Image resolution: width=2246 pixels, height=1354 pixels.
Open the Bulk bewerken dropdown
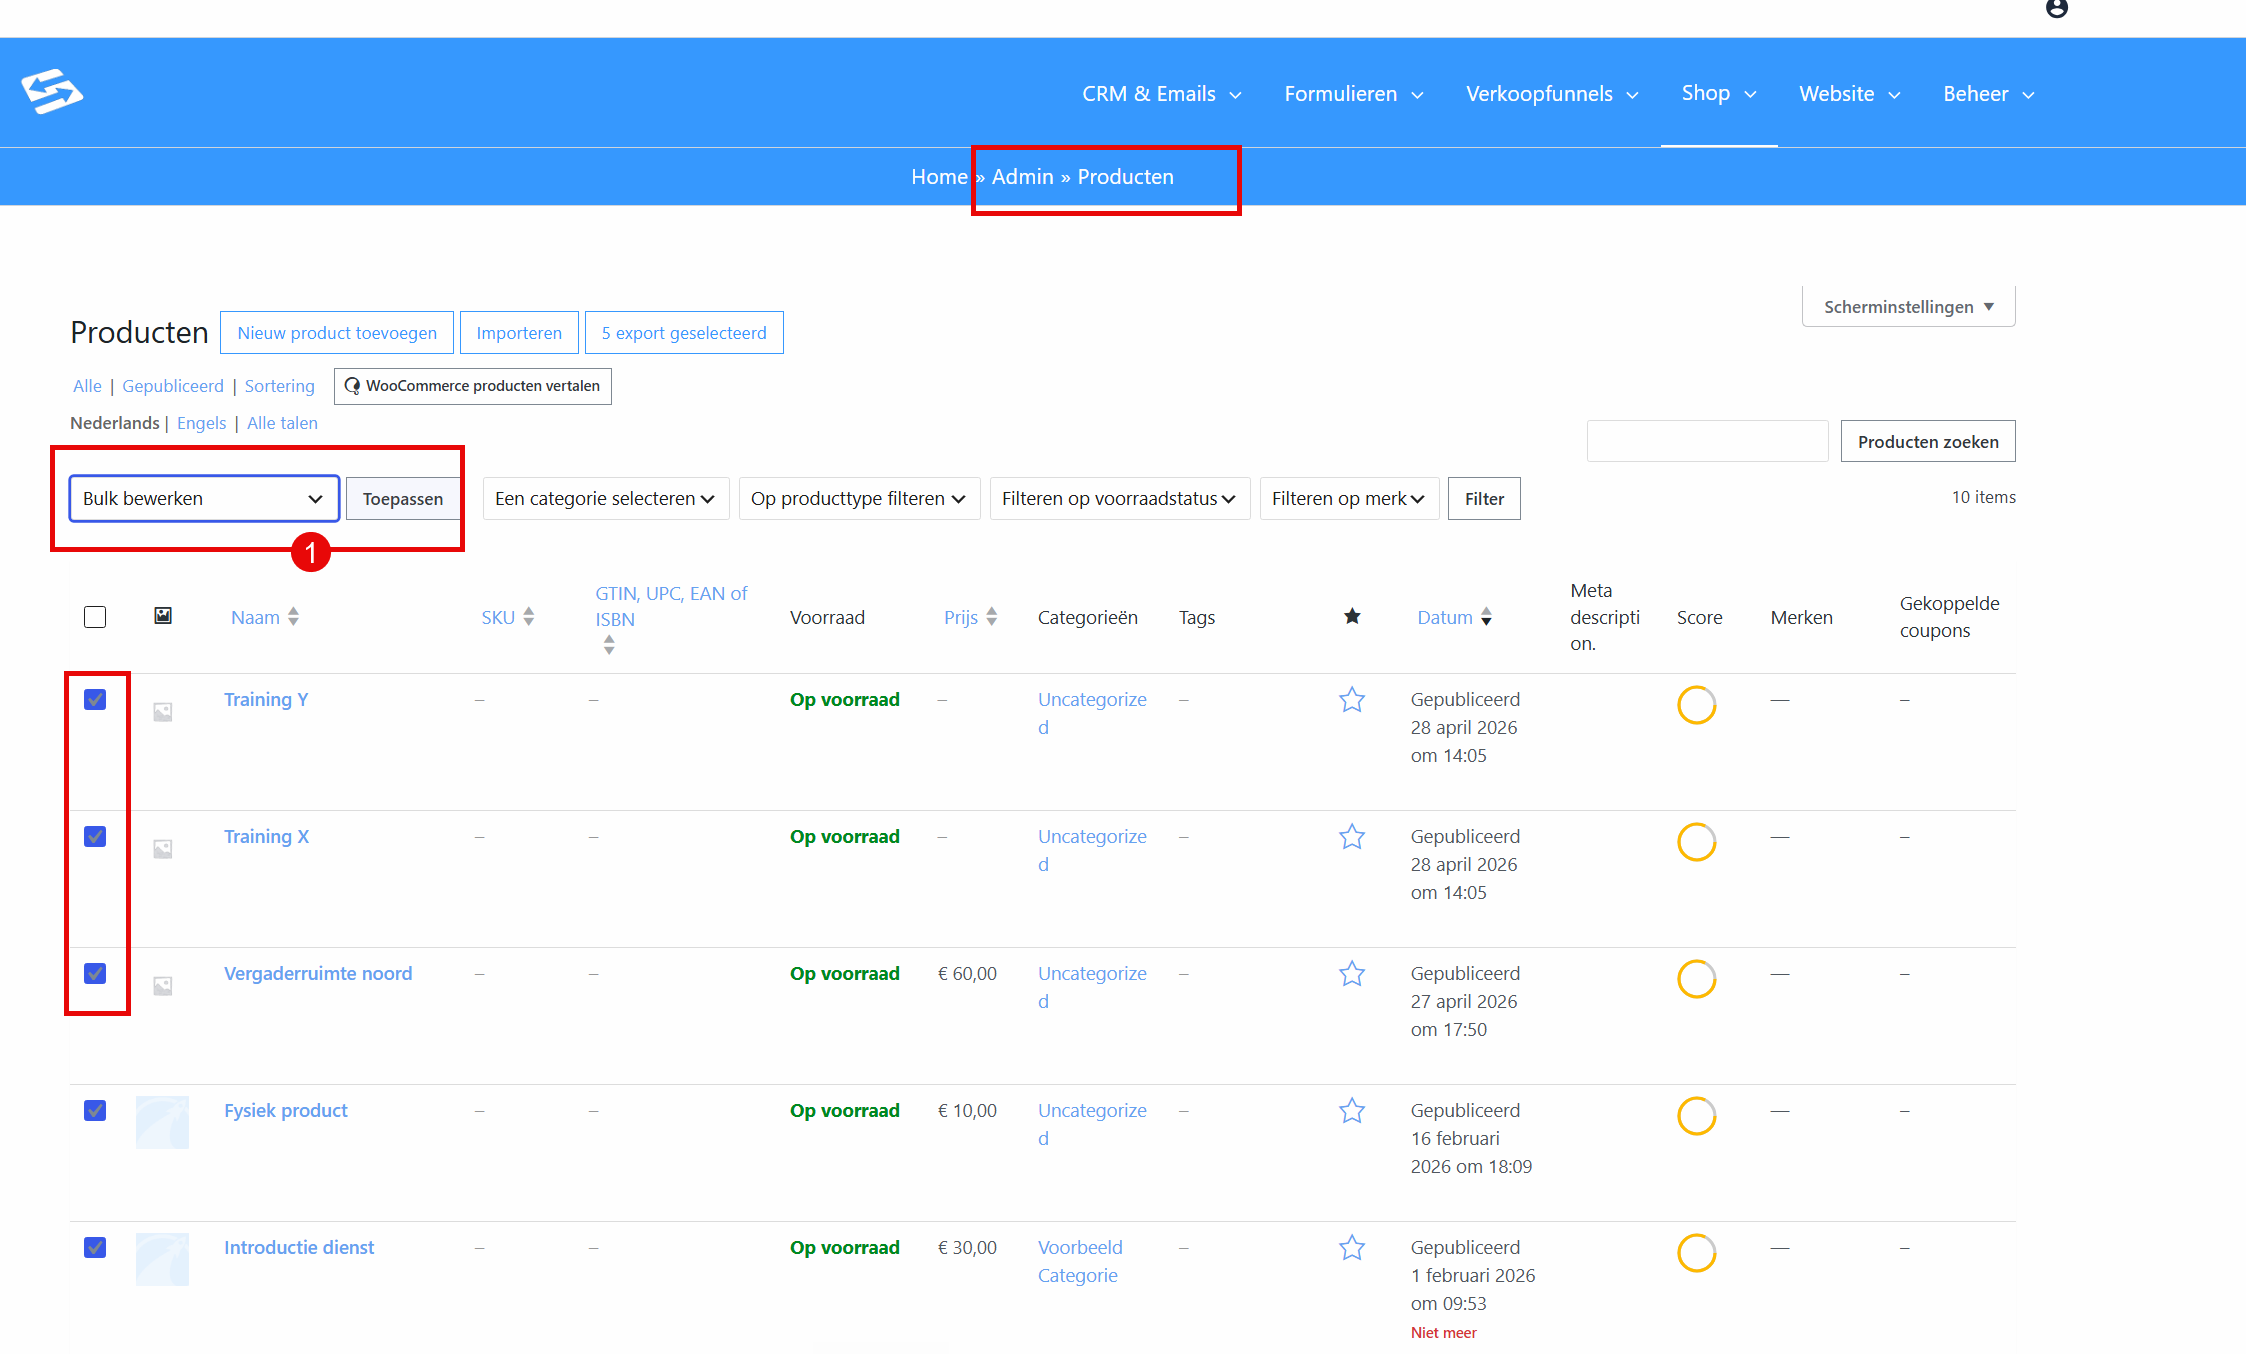(x=204, y=498)
